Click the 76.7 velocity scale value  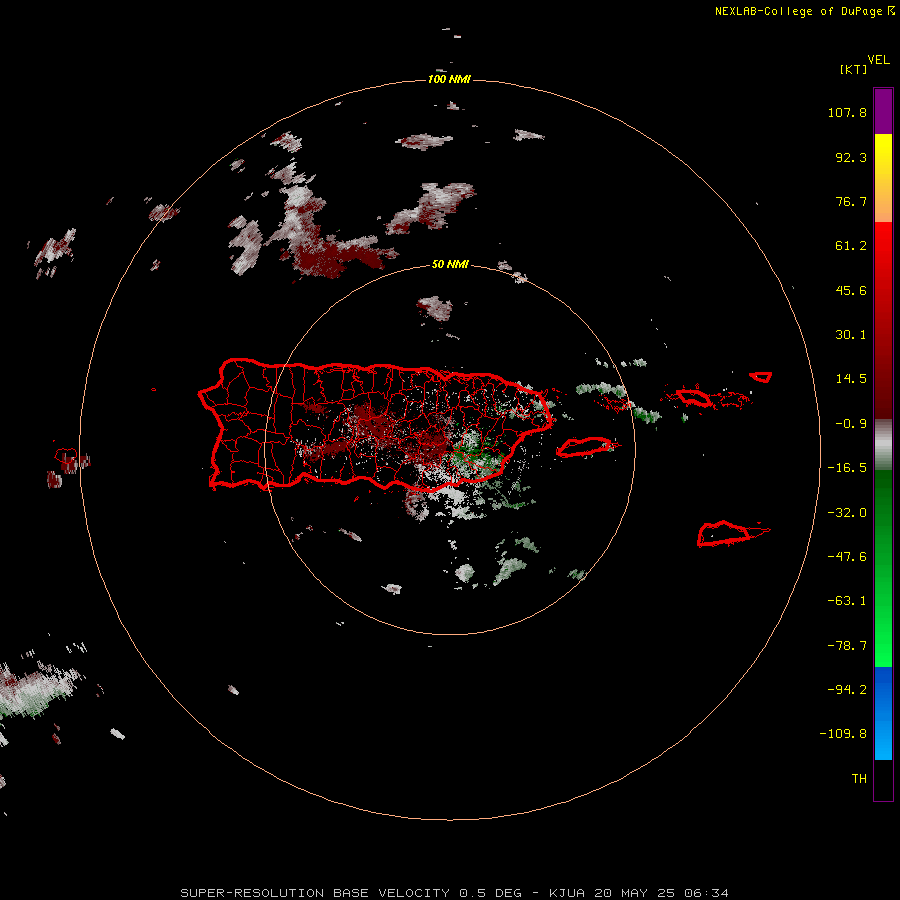[x=851, y=201]
